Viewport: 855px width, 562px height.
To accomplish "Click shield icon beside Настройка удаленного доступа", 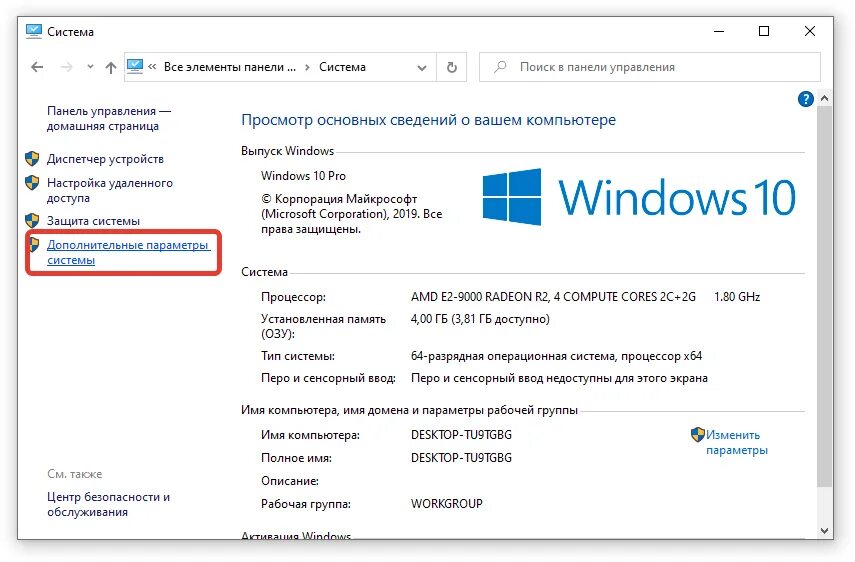I will (x=32, y=183).
